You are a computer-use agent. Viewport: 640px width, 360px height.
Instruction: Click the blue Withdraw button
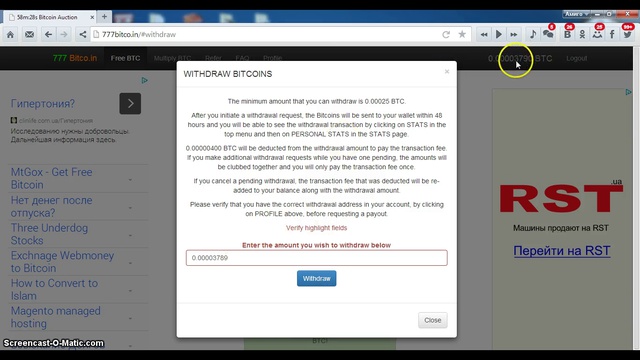317,278
